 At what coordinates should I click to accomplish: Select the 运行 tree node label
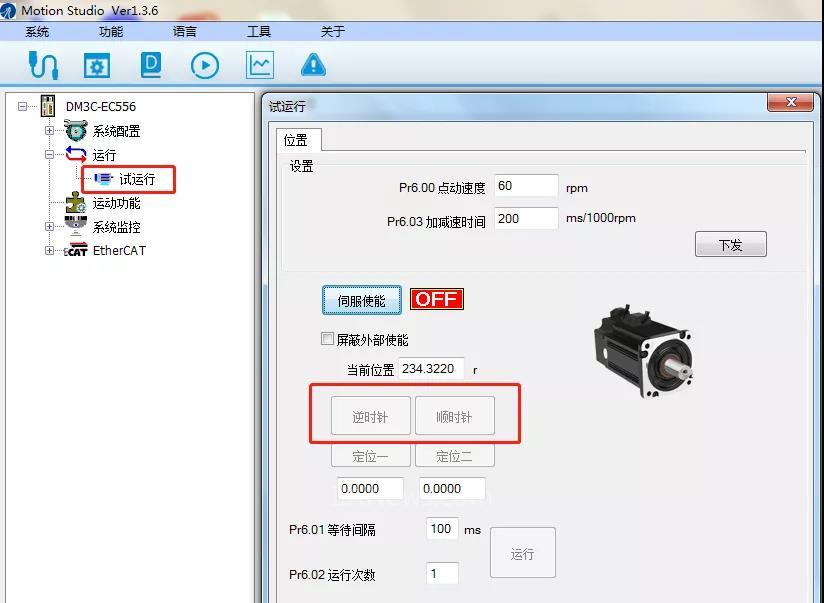pos(104,155)
